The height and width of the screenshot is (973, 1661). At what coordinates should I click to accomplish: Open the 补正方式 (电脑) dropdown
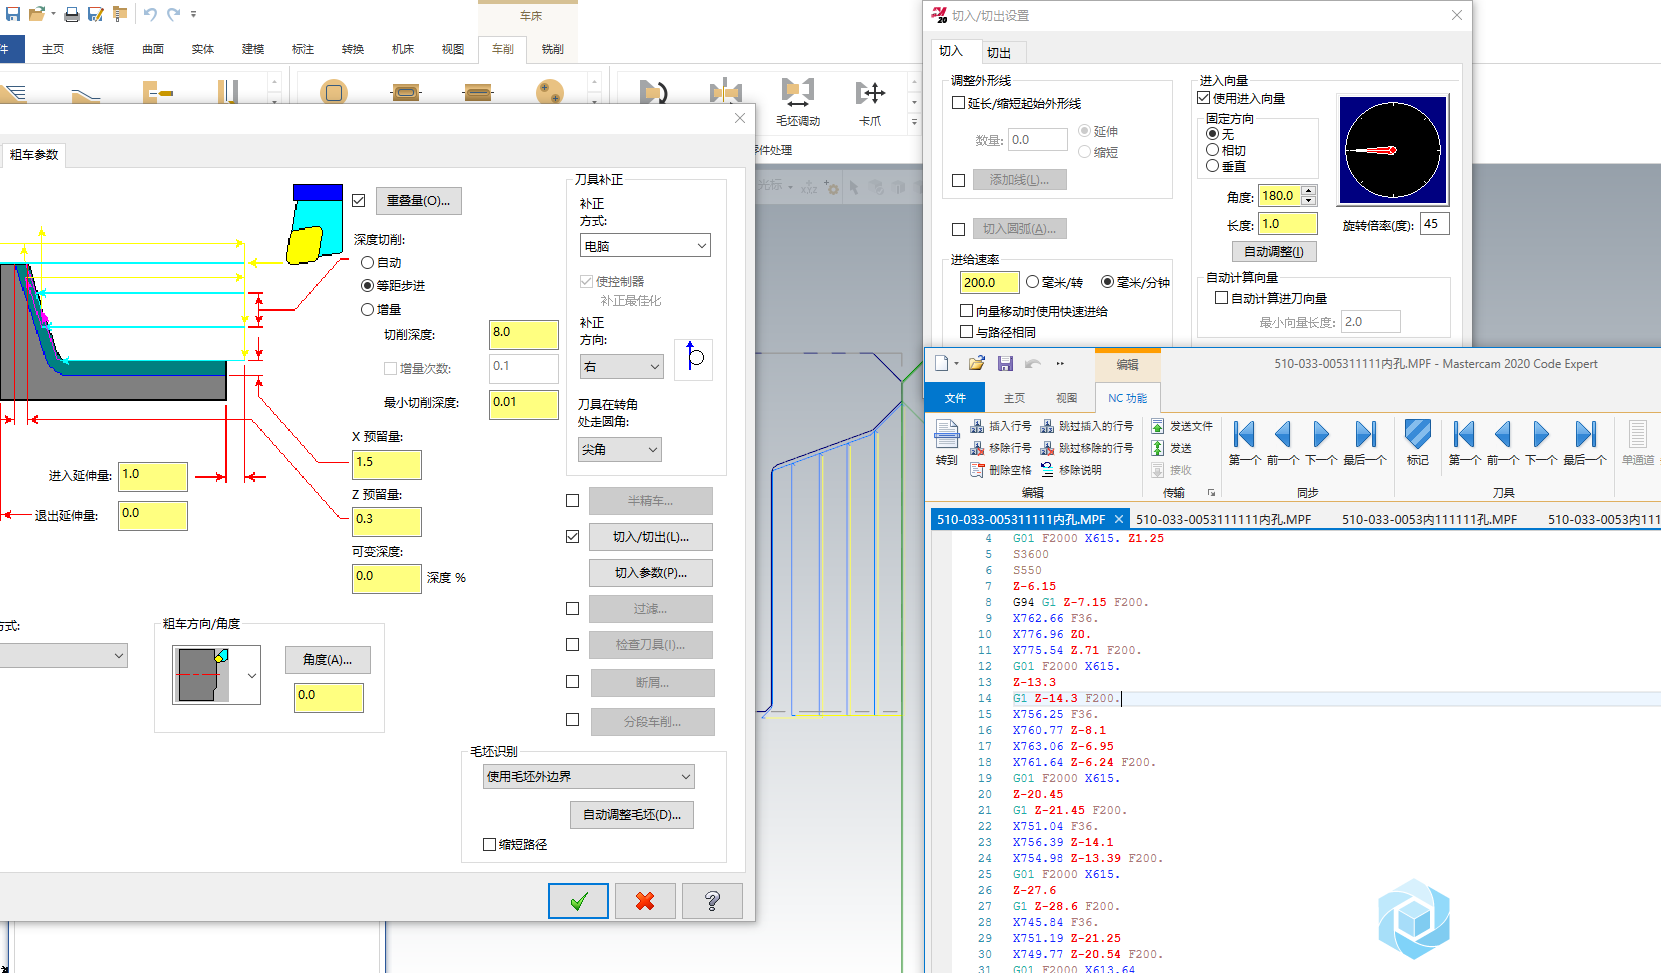[645, 245]
